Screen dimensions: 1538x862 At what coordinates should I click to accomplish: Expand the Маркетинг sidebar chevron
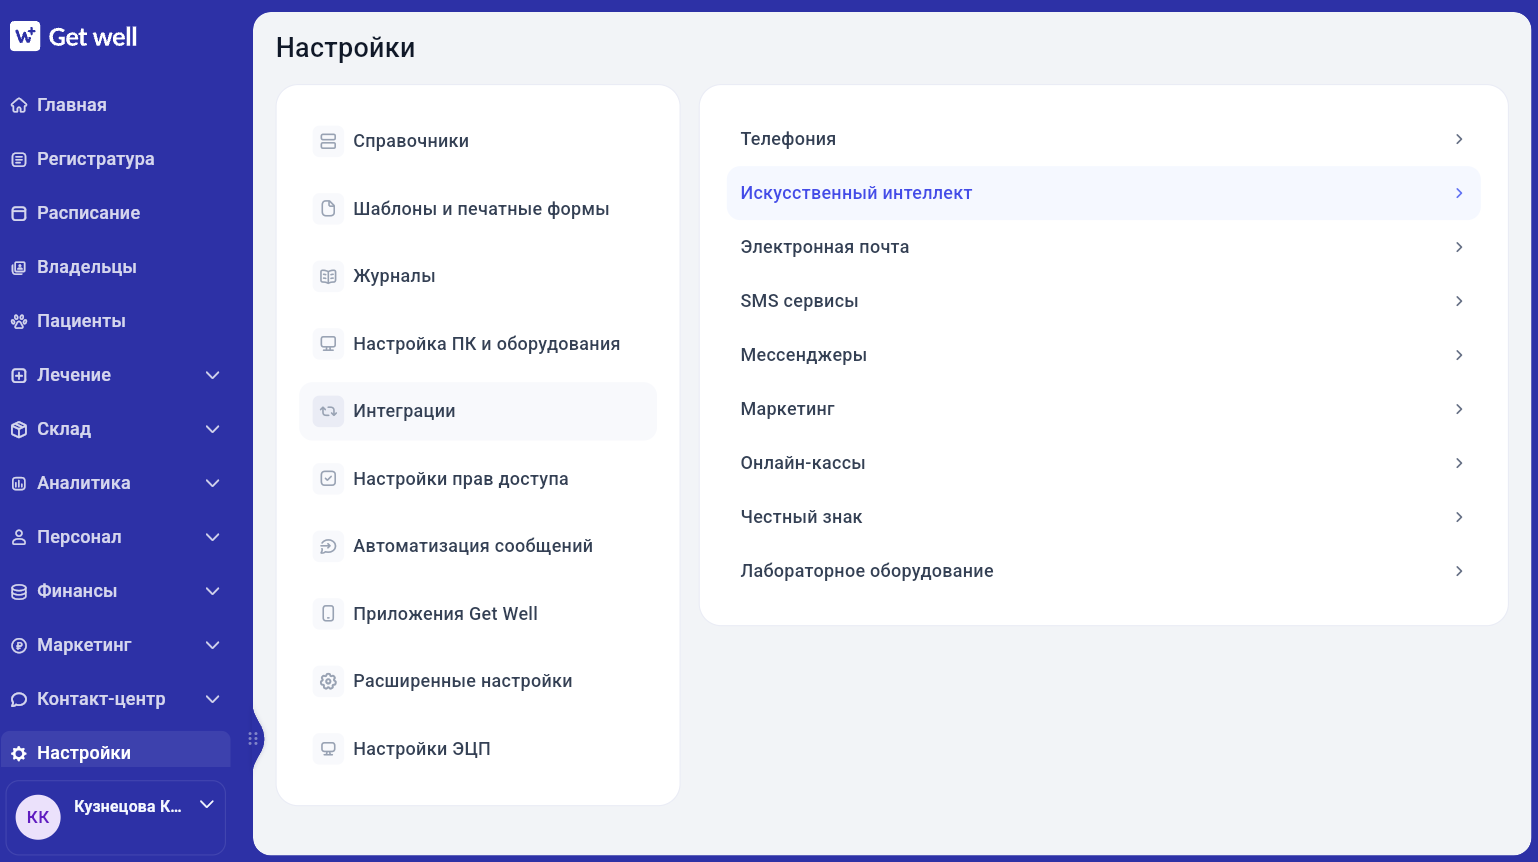click(x=212, y=645)
